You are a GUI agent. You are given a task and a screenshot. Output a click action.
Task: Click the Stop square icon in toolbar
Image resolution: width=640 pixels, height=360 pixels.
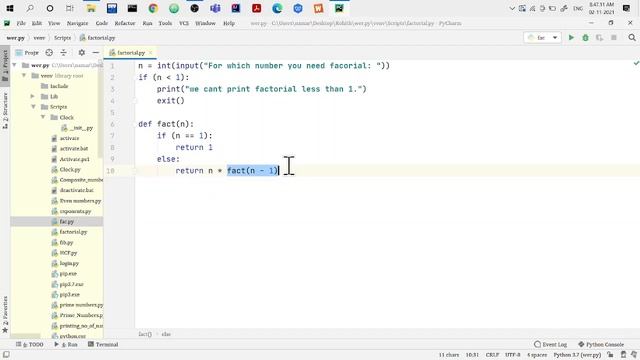click(x=613, y=38)
